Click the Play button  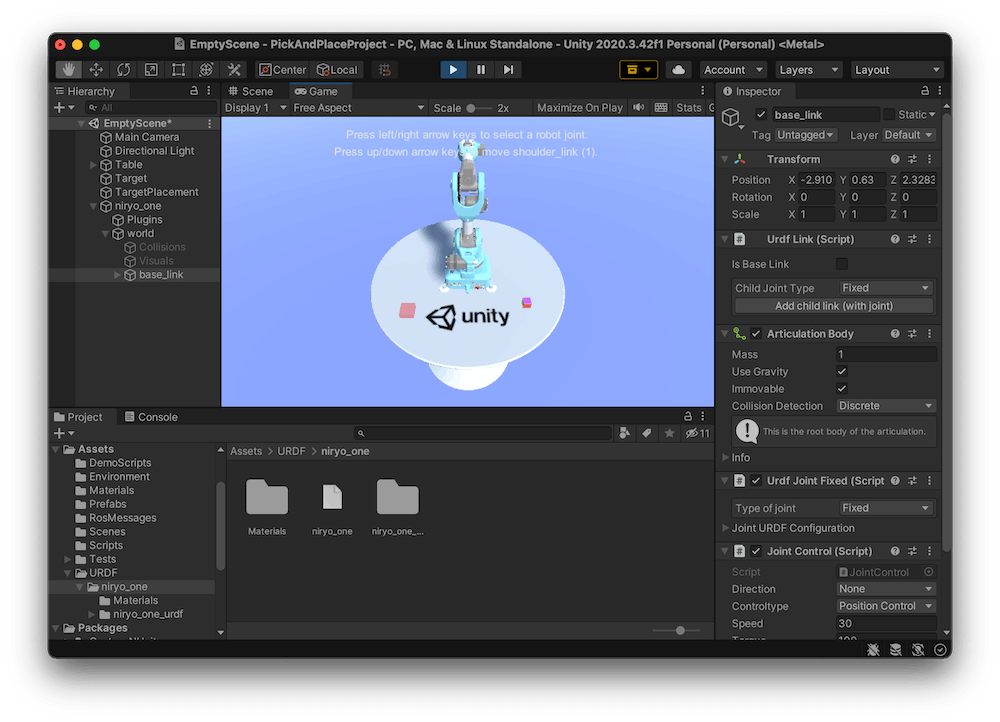(x=453, y=70)
